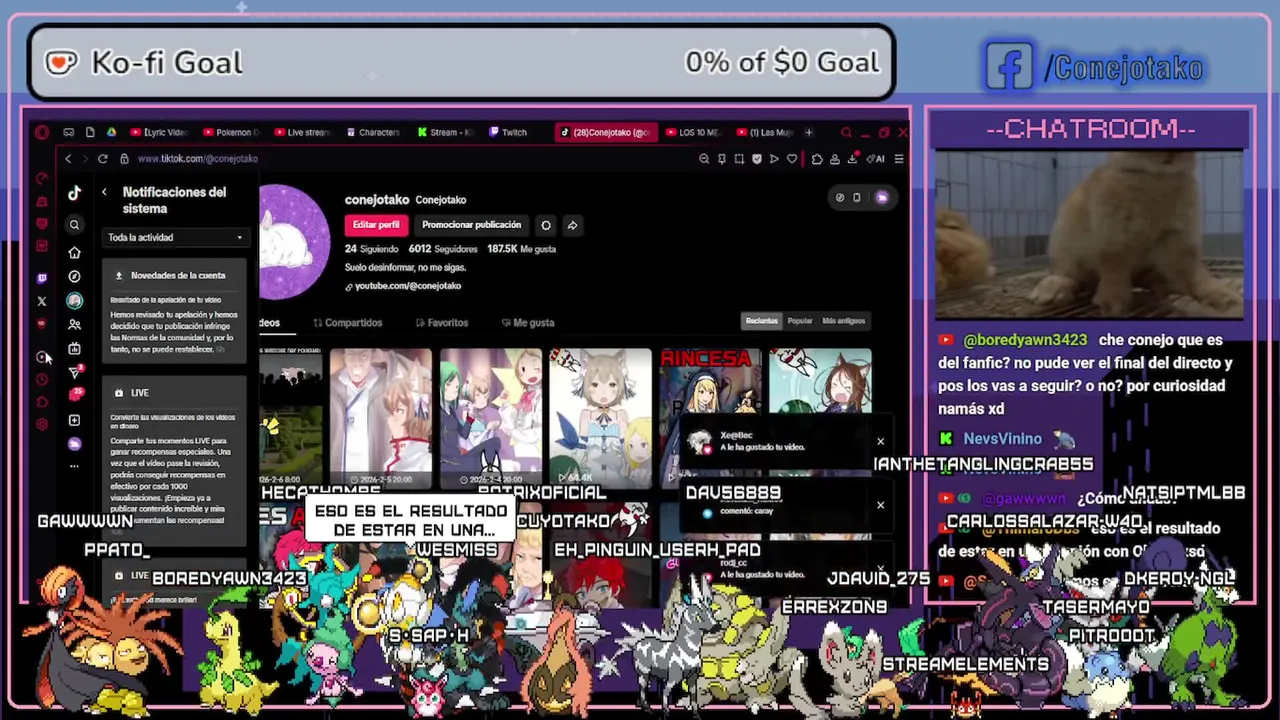Open the More options three dots in TikTok sidebar
The image size is (1280, 720).
pyautogui.click(x=74, y=466)
